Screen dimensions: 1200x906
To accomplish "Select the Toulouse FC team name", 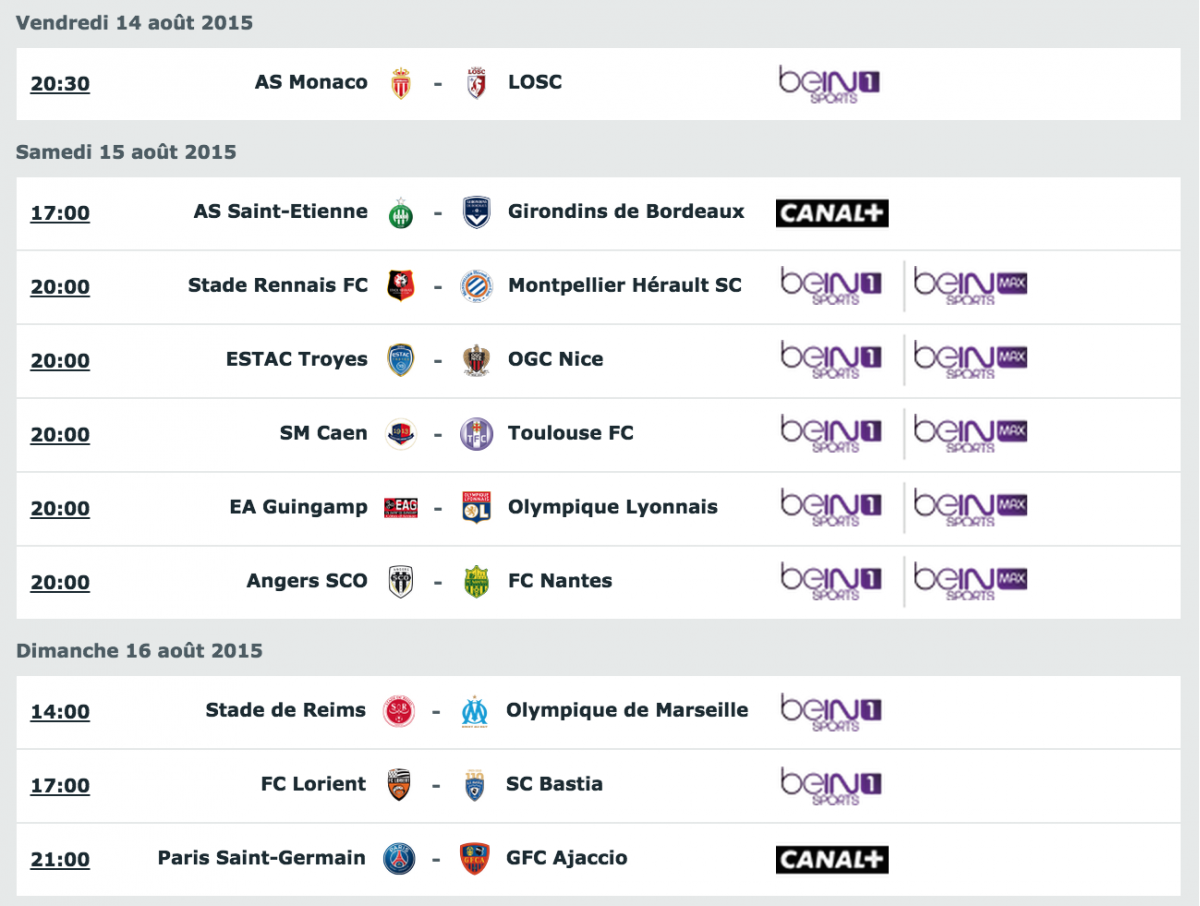I will click(x=571, y=433).
